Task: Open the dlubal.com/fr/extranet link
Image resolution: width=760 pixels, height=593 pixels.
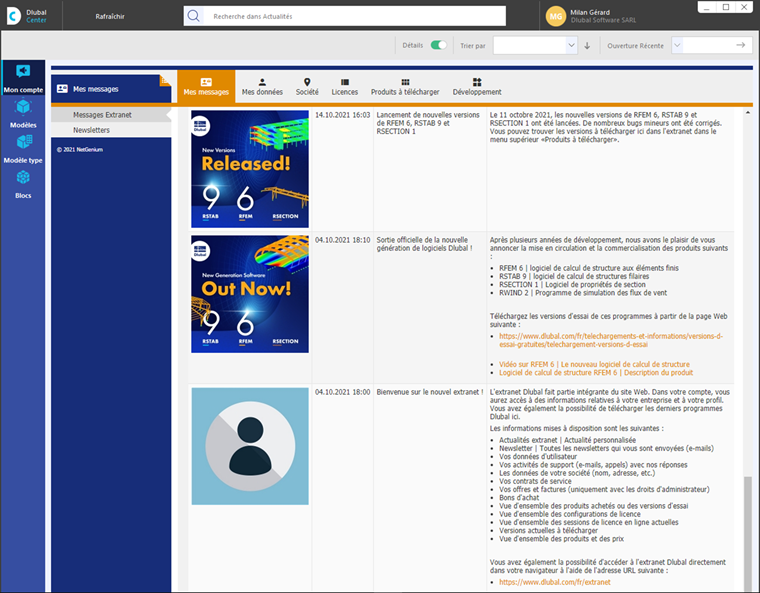Action: click(x=554, y=582)
